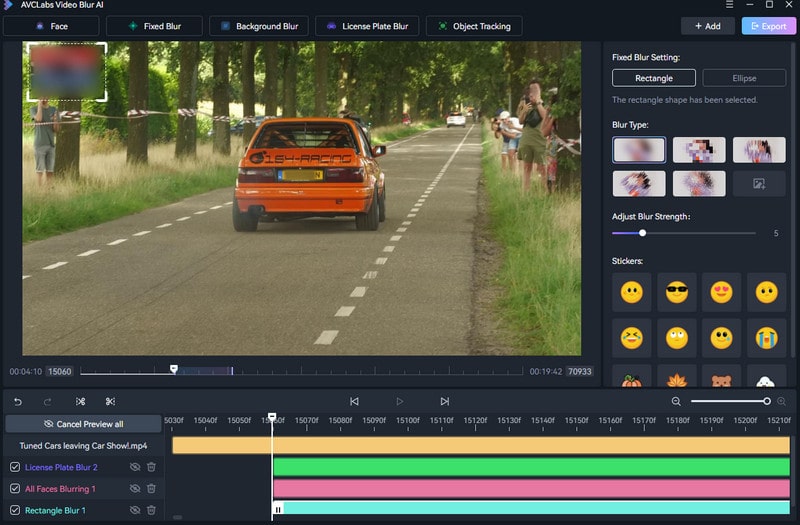The image size is (800, 525).
Task: Choose the first blur type in the second row
Action: (x=639, y=184)
